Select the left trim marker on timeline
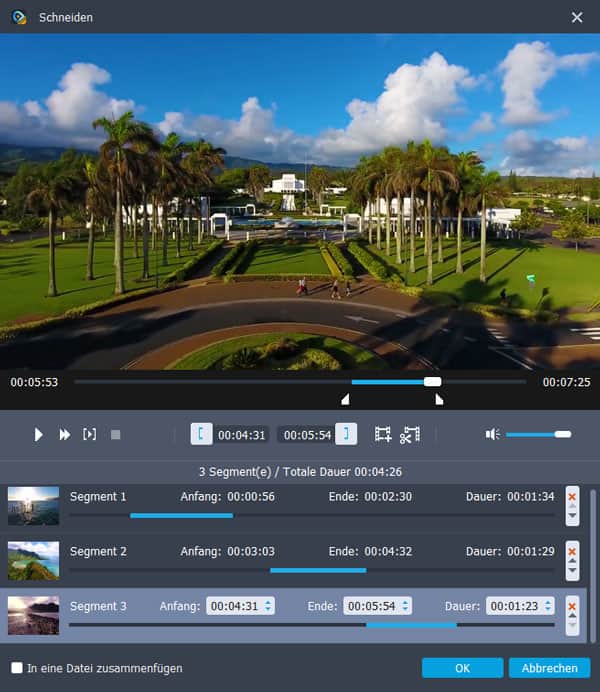 [x=345, y=399]
